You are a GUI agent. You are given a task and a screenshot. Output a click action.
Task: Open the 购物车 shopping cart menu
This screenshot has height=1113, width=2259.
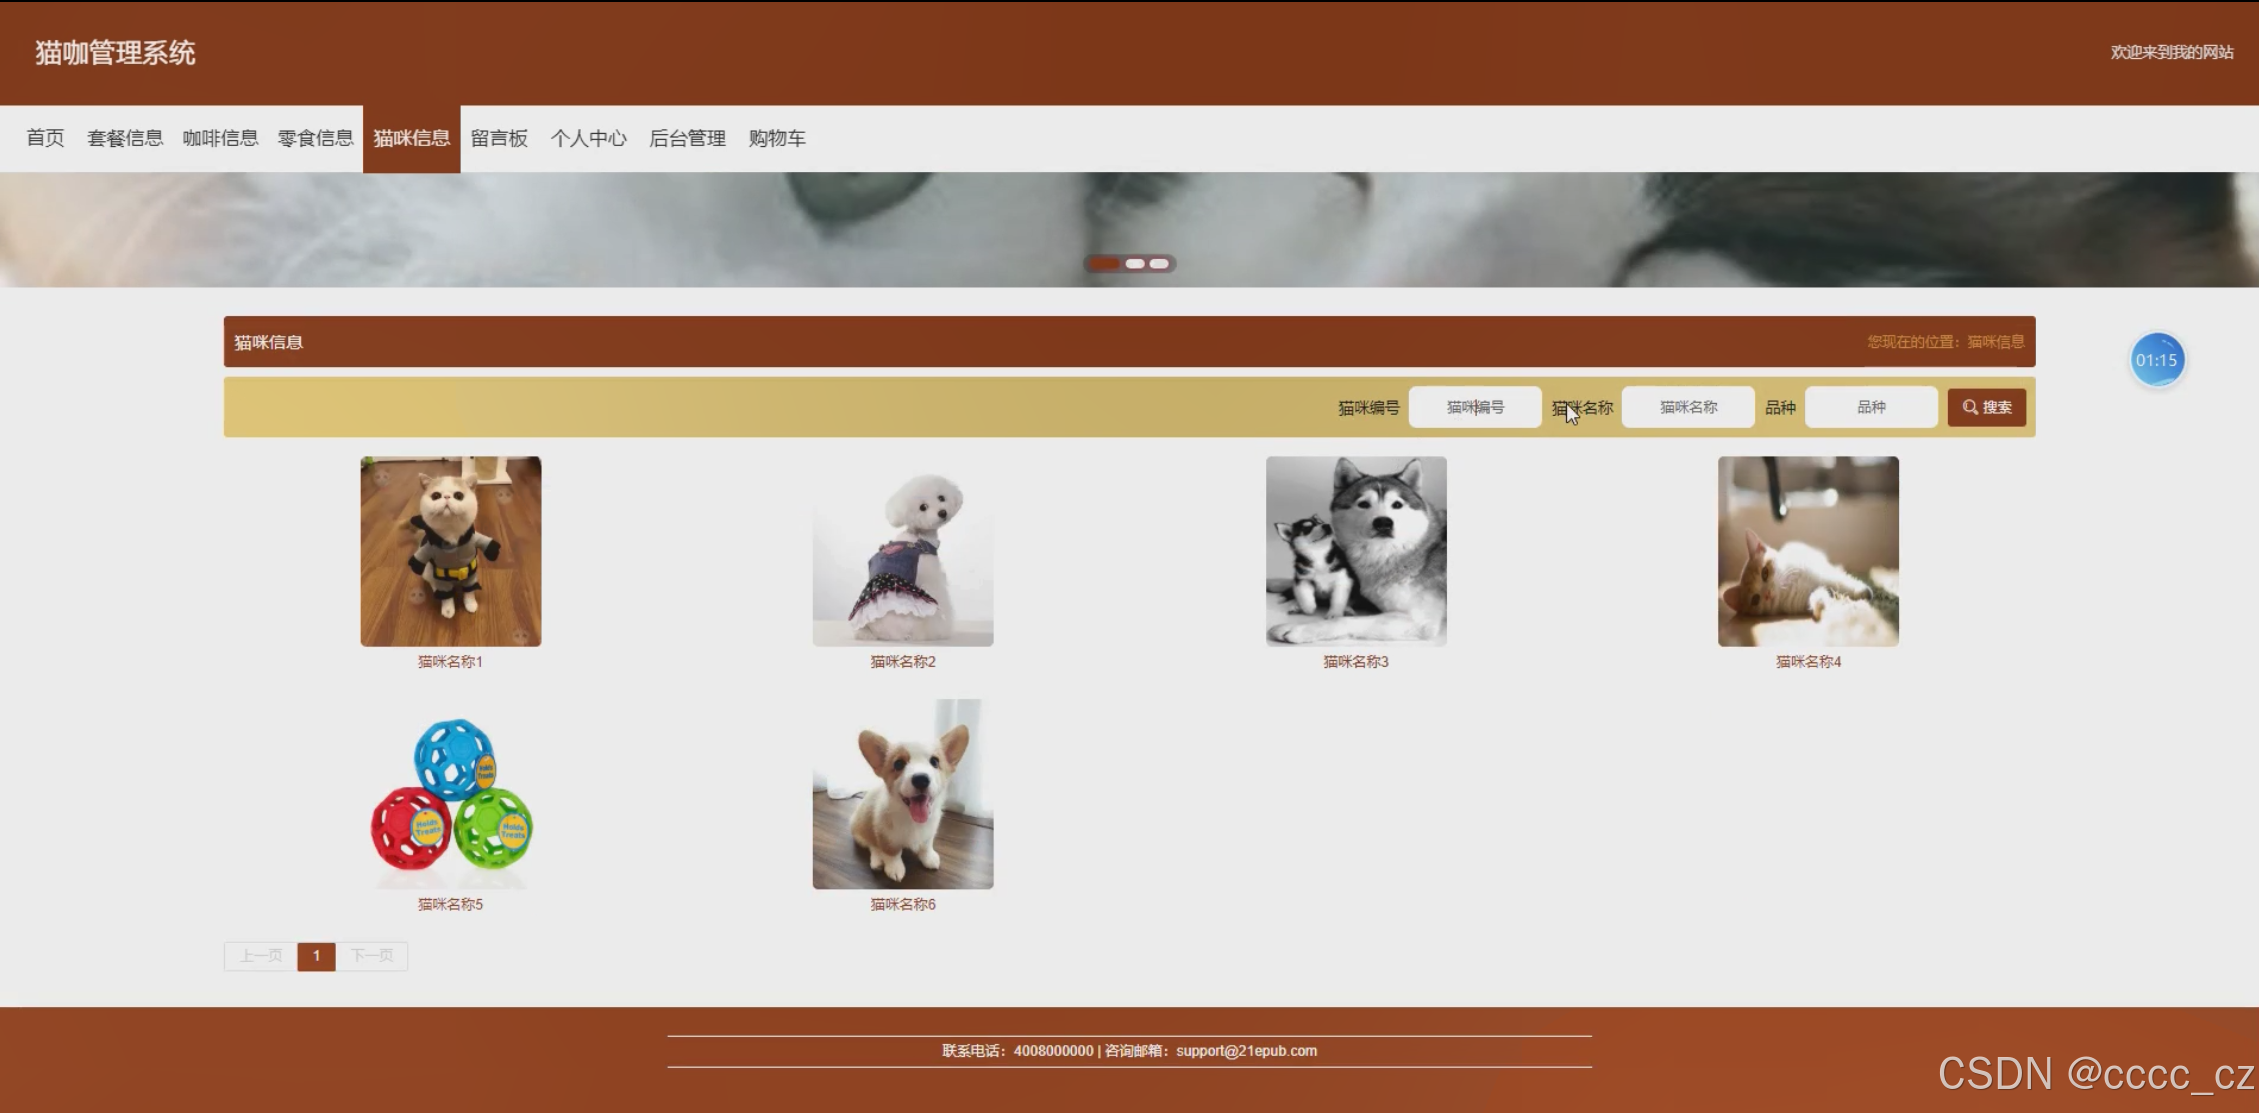776,138
